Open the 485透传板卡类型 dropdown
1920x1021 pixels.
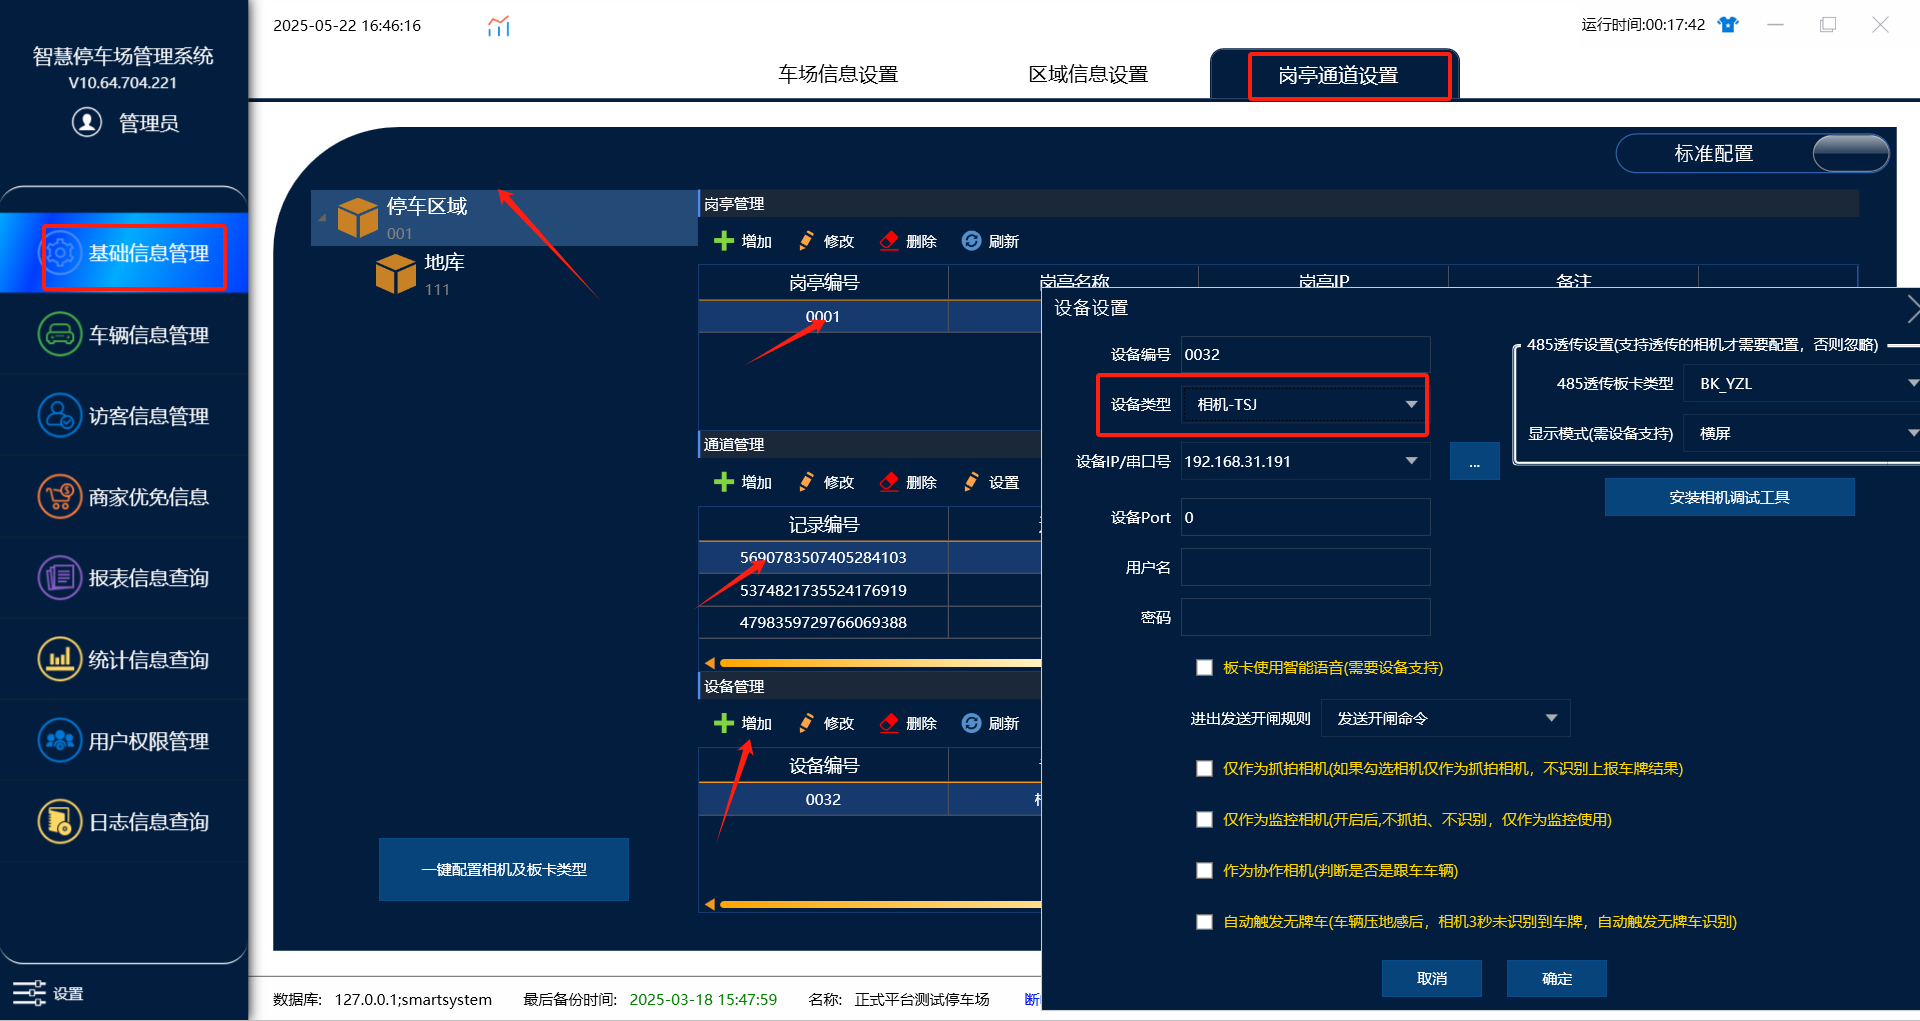[1801, 383]
